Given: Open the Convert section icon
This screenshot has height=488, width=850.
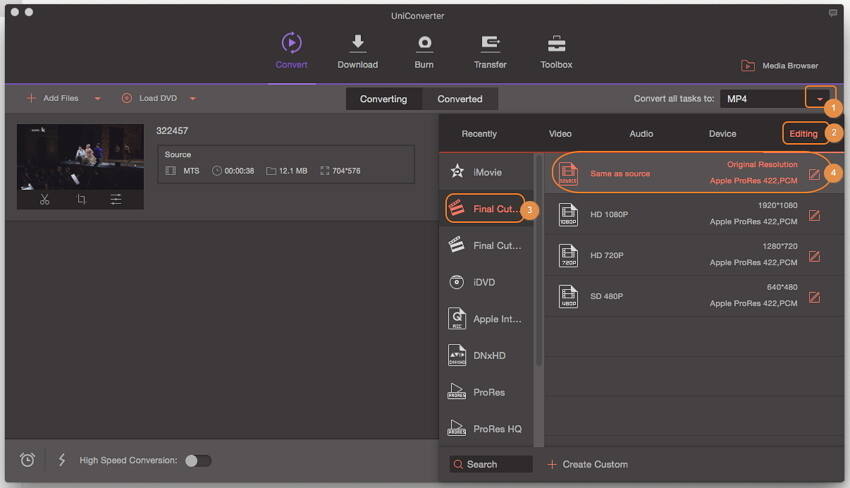Looking at the screenshot, I should [x=291, y=43].
